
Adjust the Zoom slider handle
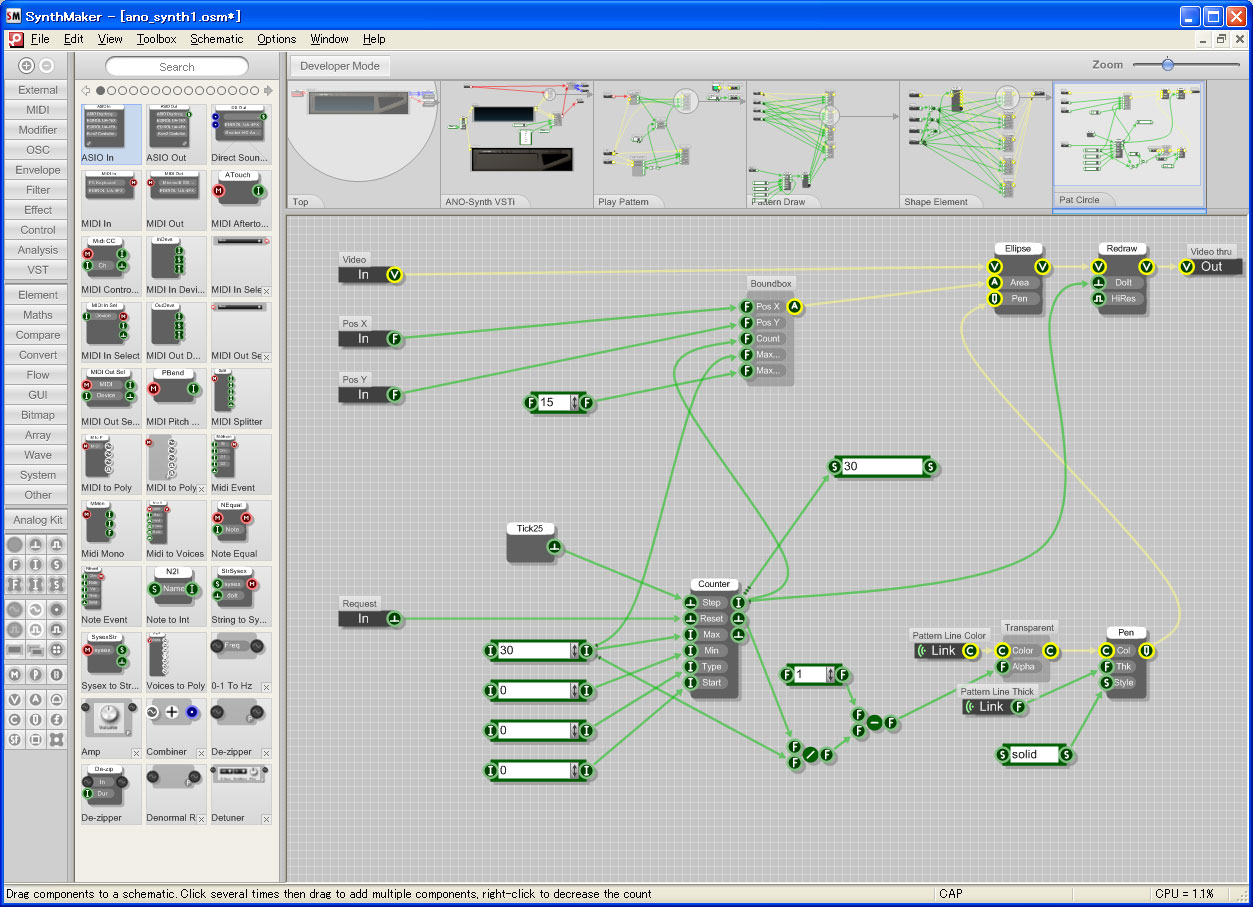[x=1167, y=65]
